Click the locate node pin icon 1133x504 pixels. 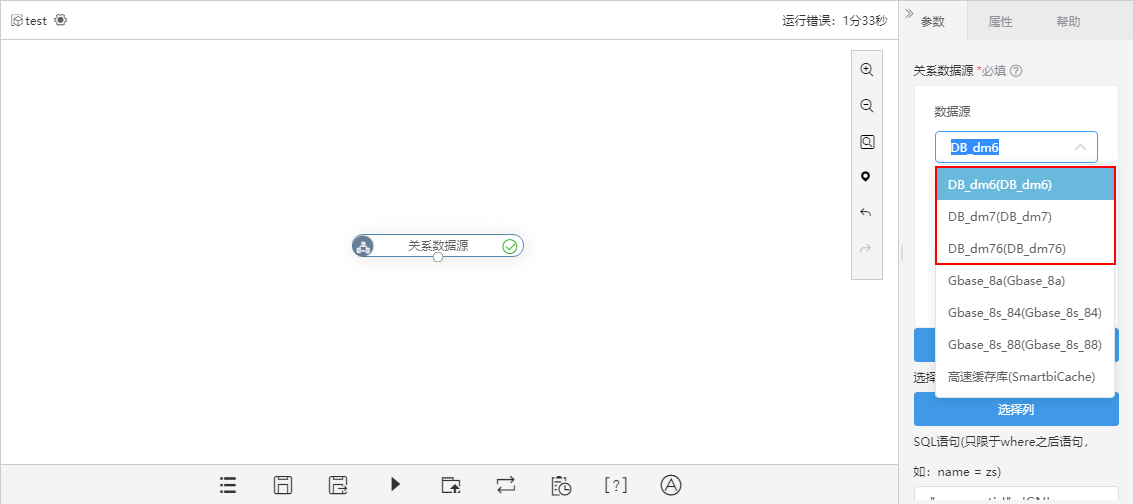tap(866, 176)
